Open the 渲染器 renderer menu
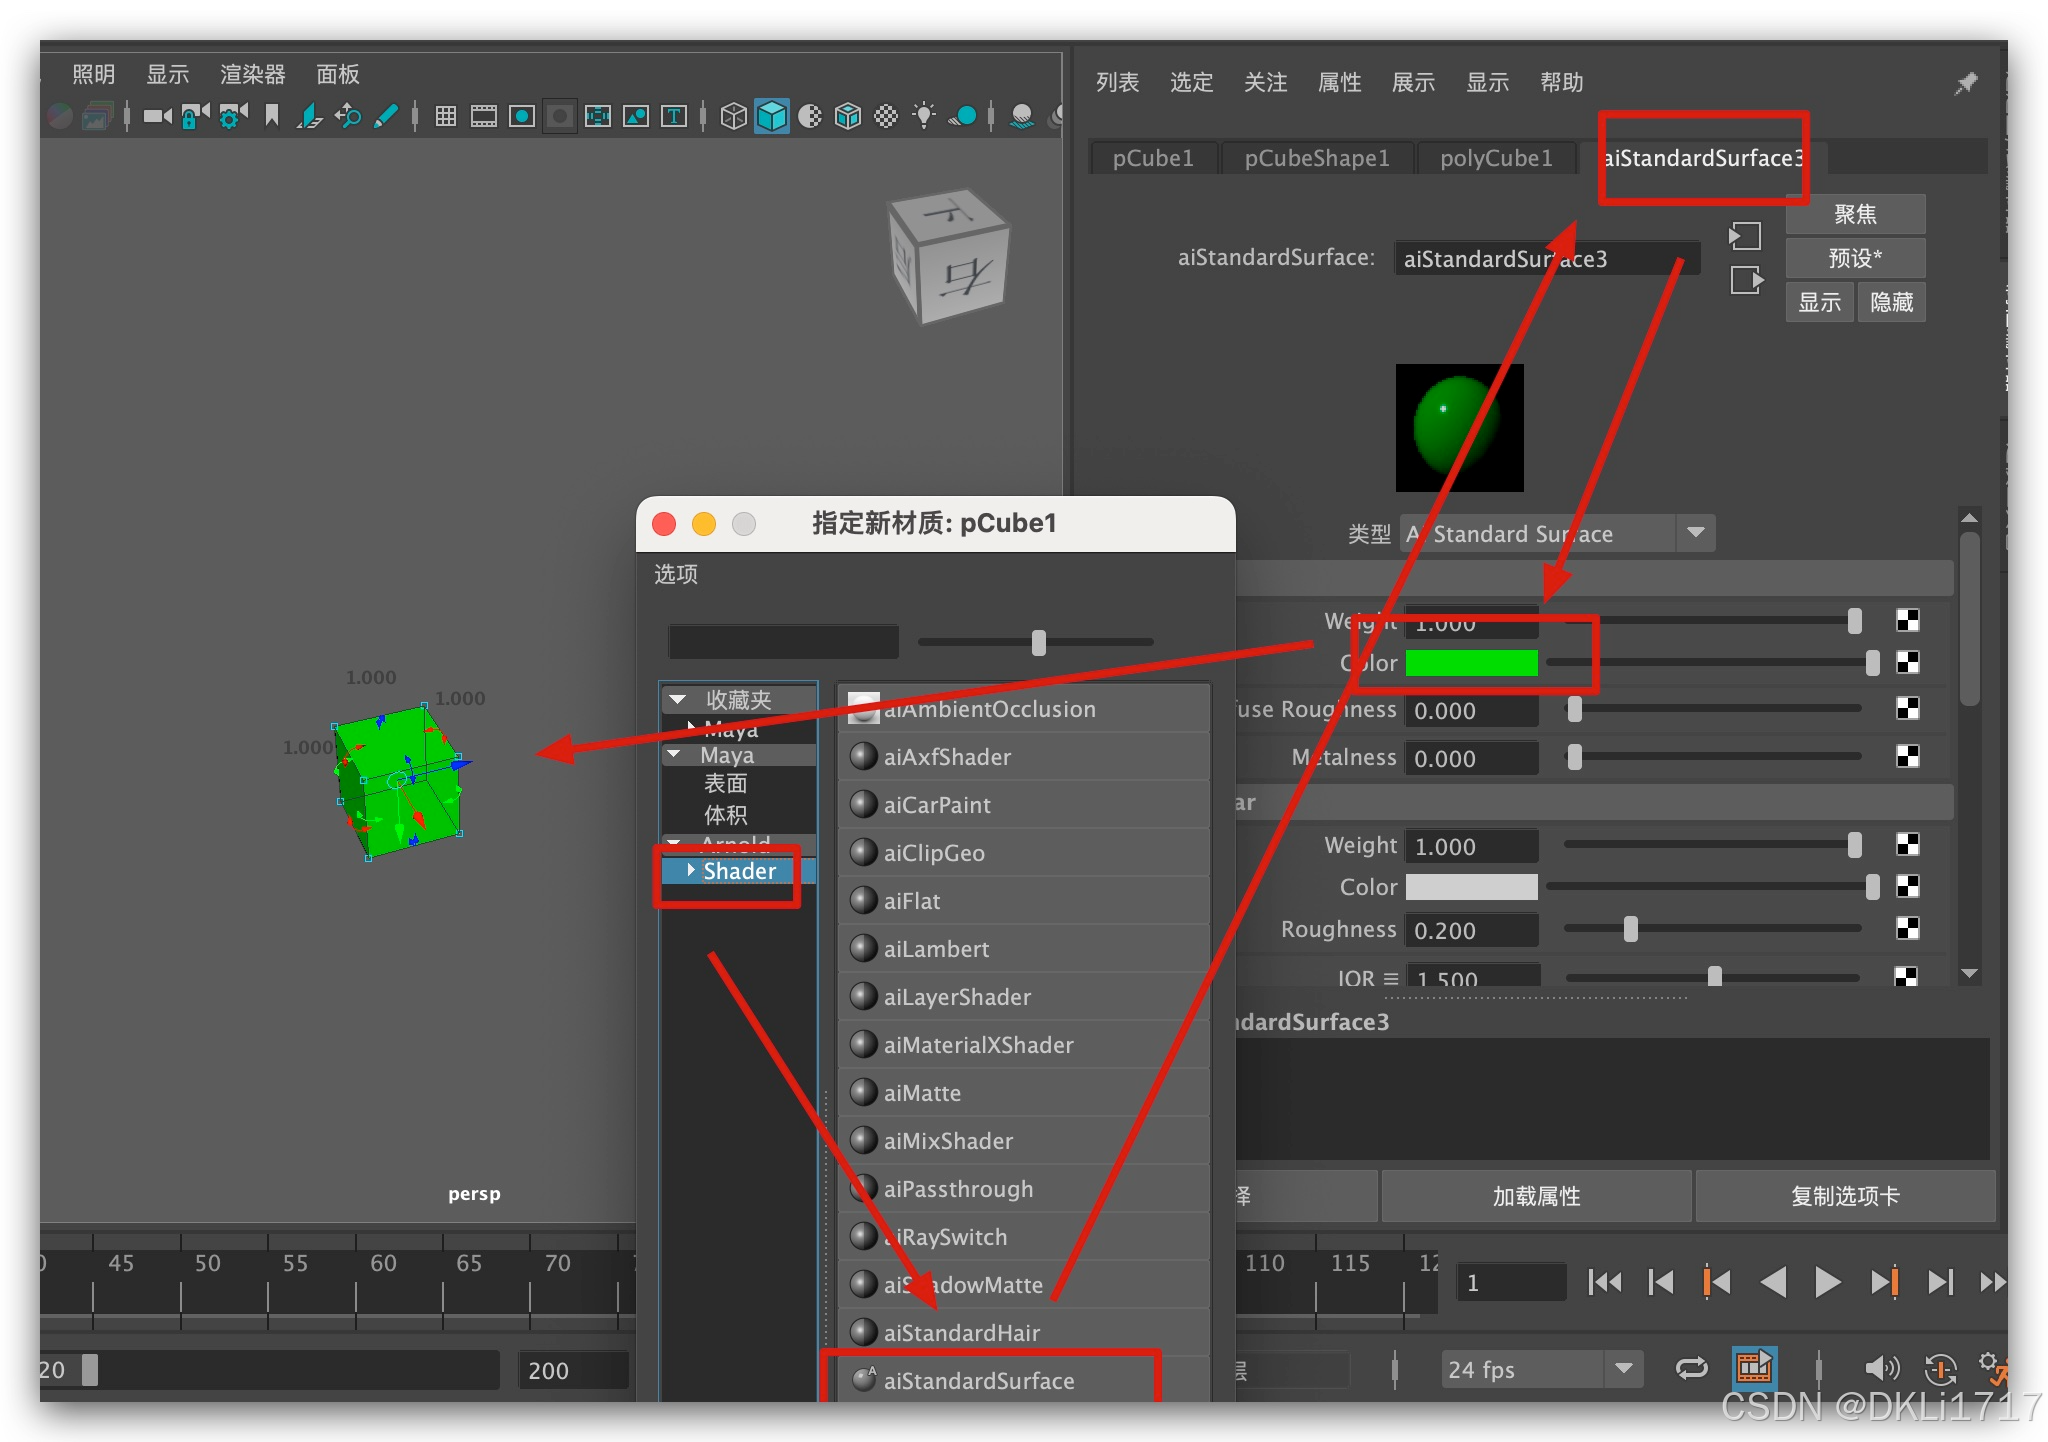This screenshot has width=2048, height=1442. point(252,75)
